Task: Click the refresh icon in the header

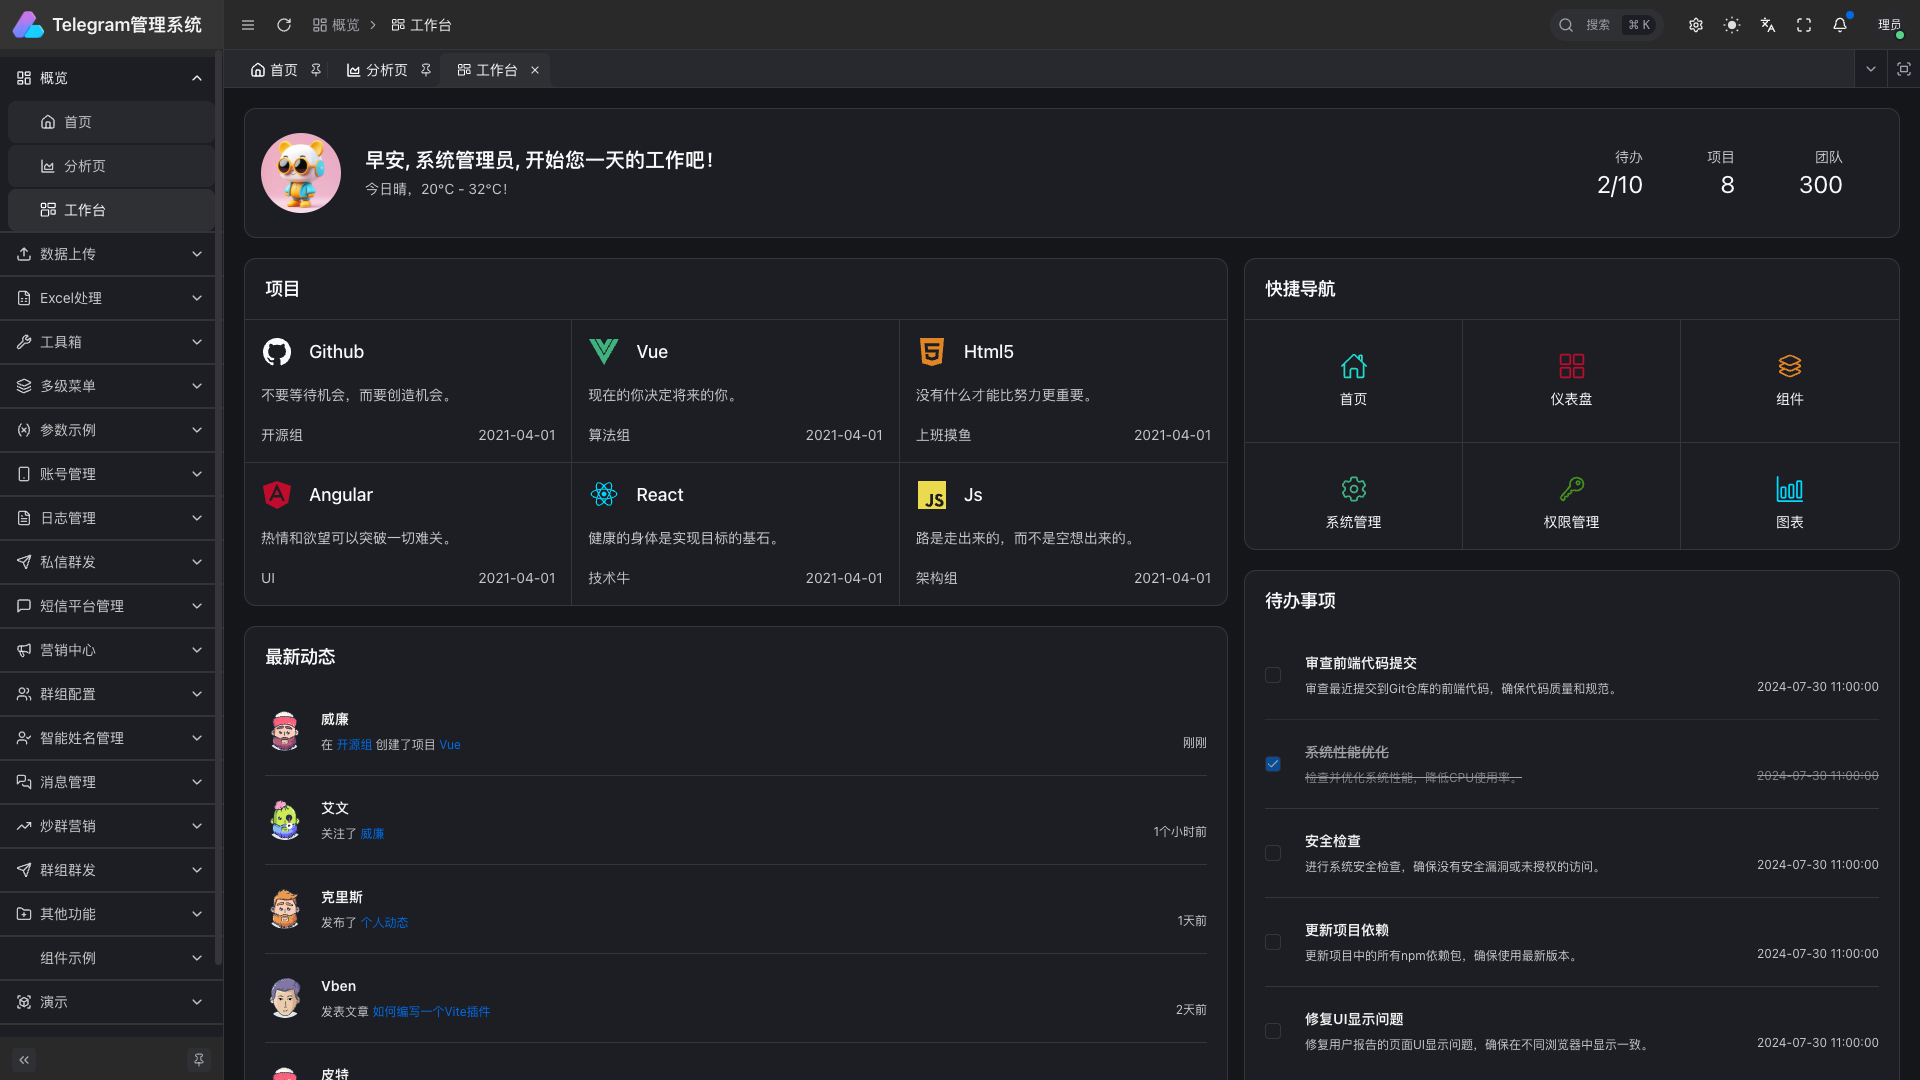Action: [284, 25]
